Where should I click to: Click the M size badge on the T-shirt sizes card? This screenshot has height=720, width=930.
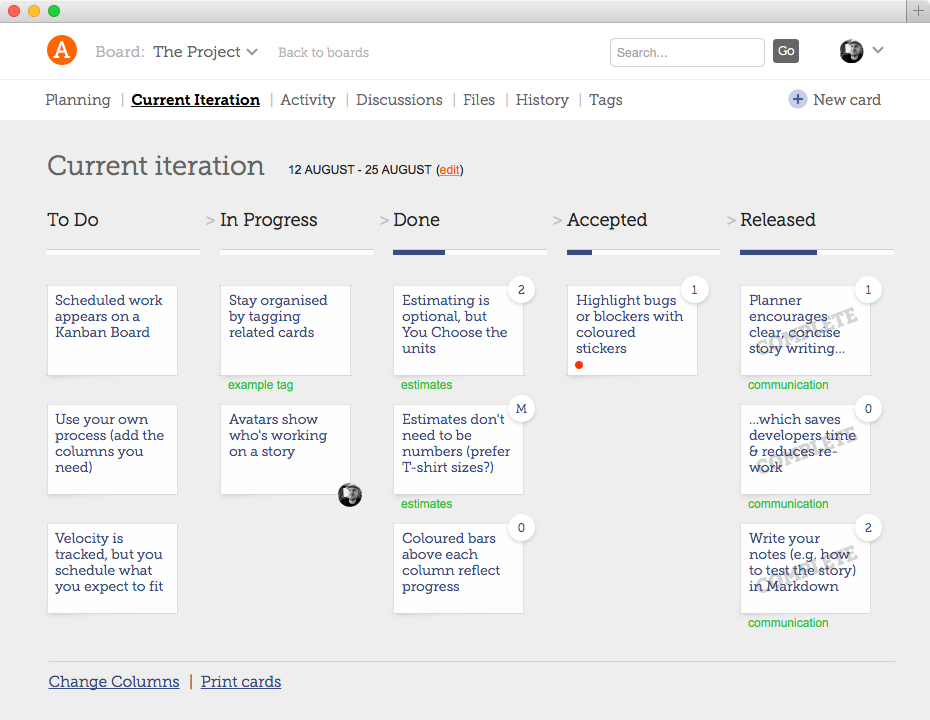click(521, 408)
